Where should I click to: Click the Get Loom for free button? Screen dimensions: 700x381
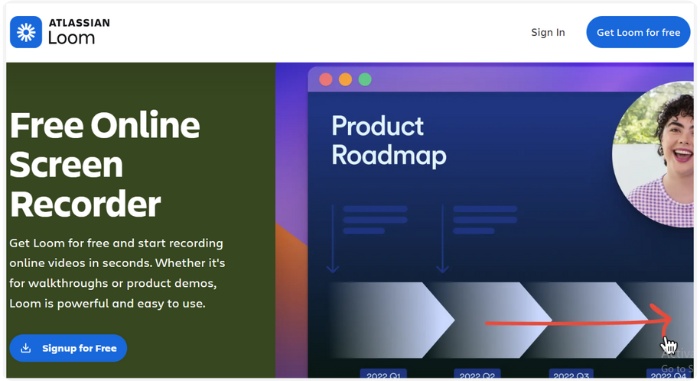(x=638, y=32)
